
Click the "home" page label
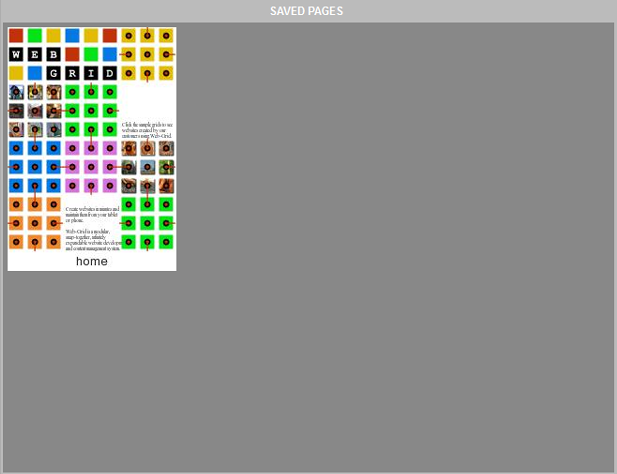click(92, 261)
